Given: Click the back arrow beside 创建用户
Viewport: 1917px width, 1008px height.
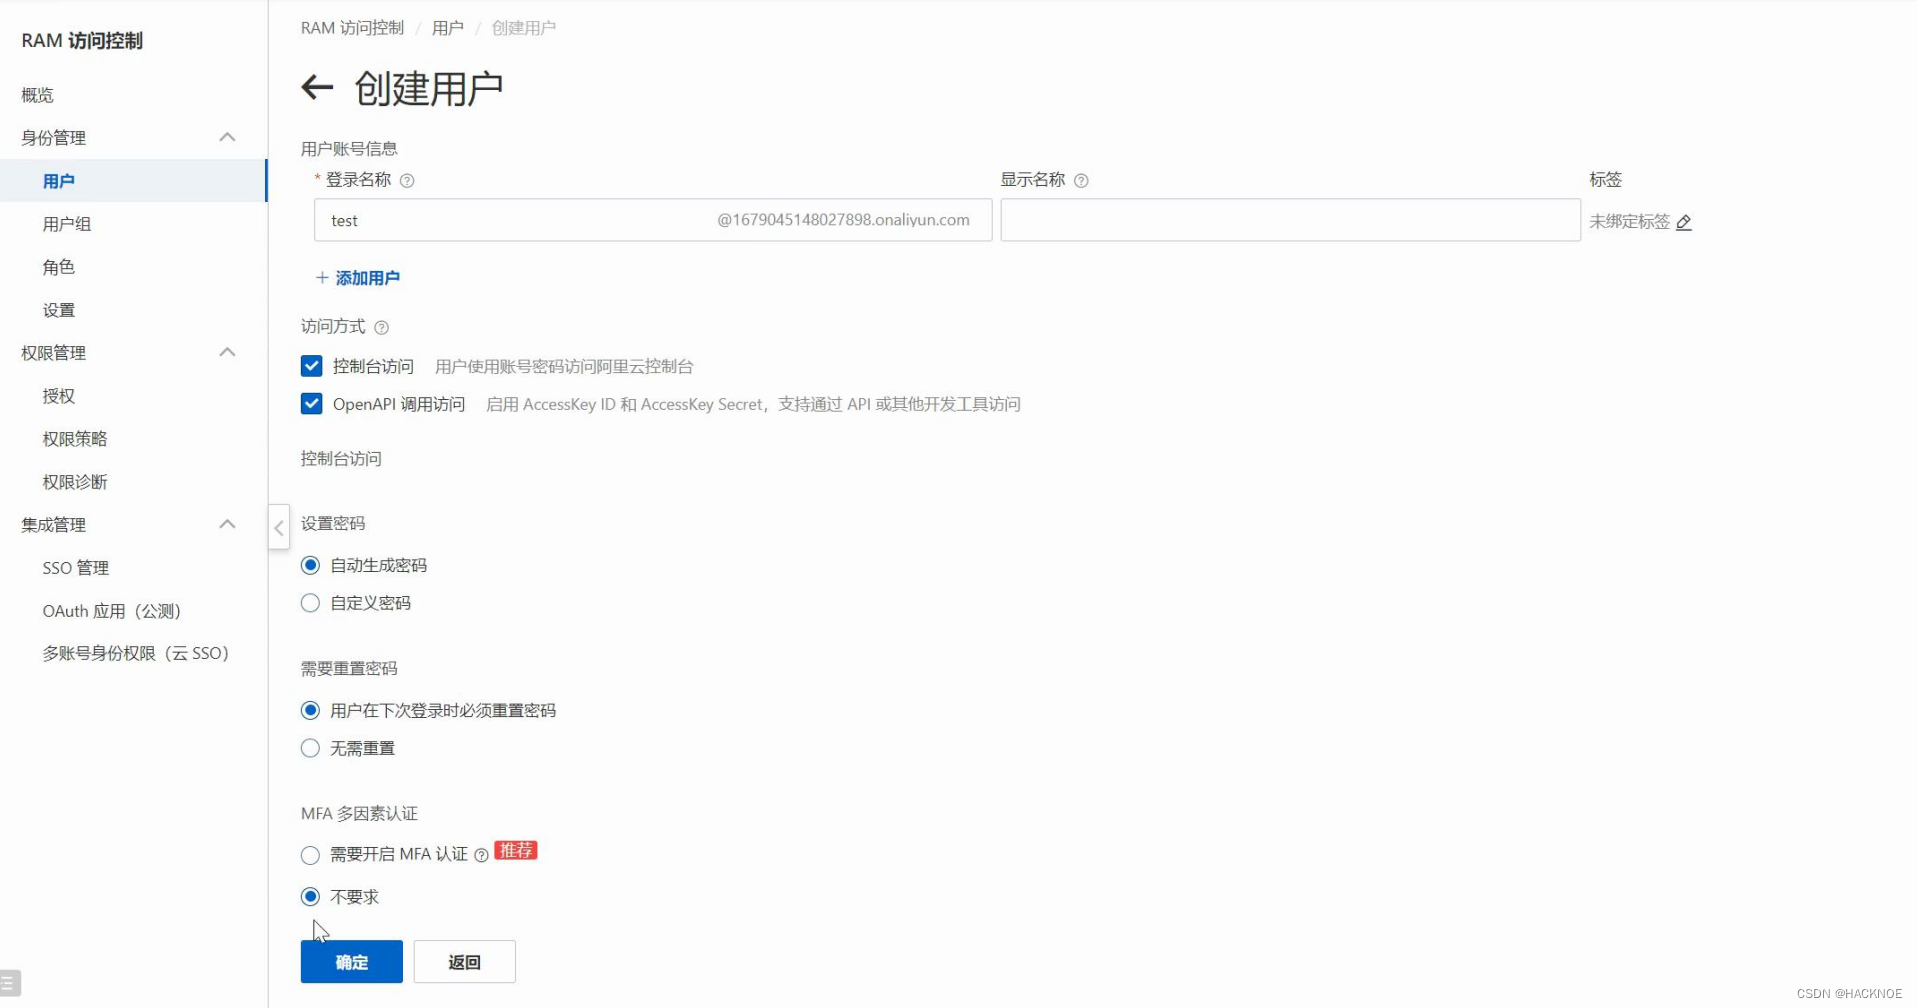Looking at the screenshot, I should 317,88.
